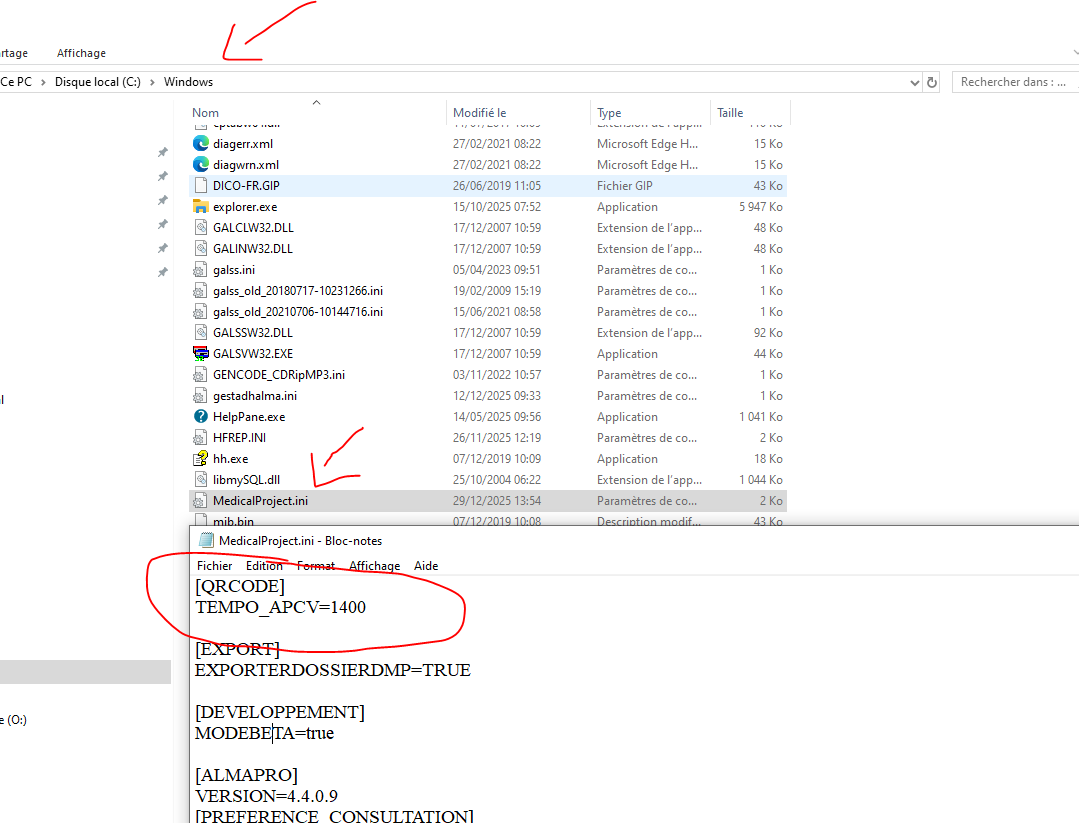This screenshot has height=823, width=1079.
Task: Open the diagerr.xml Edge file icon
Action: [x=201, y=144]
